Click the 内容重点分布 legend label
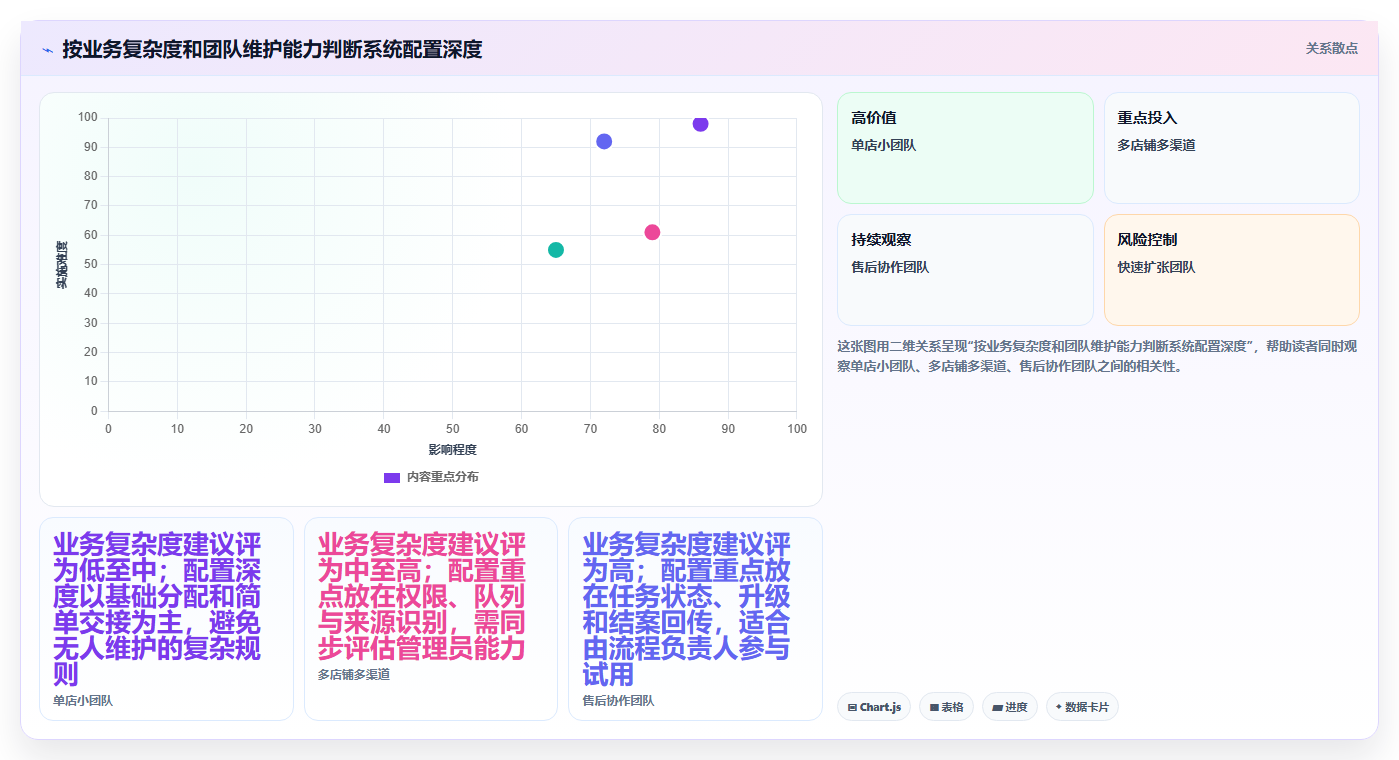The width and height of the screenshot is (1399, 760). (443, 477)
